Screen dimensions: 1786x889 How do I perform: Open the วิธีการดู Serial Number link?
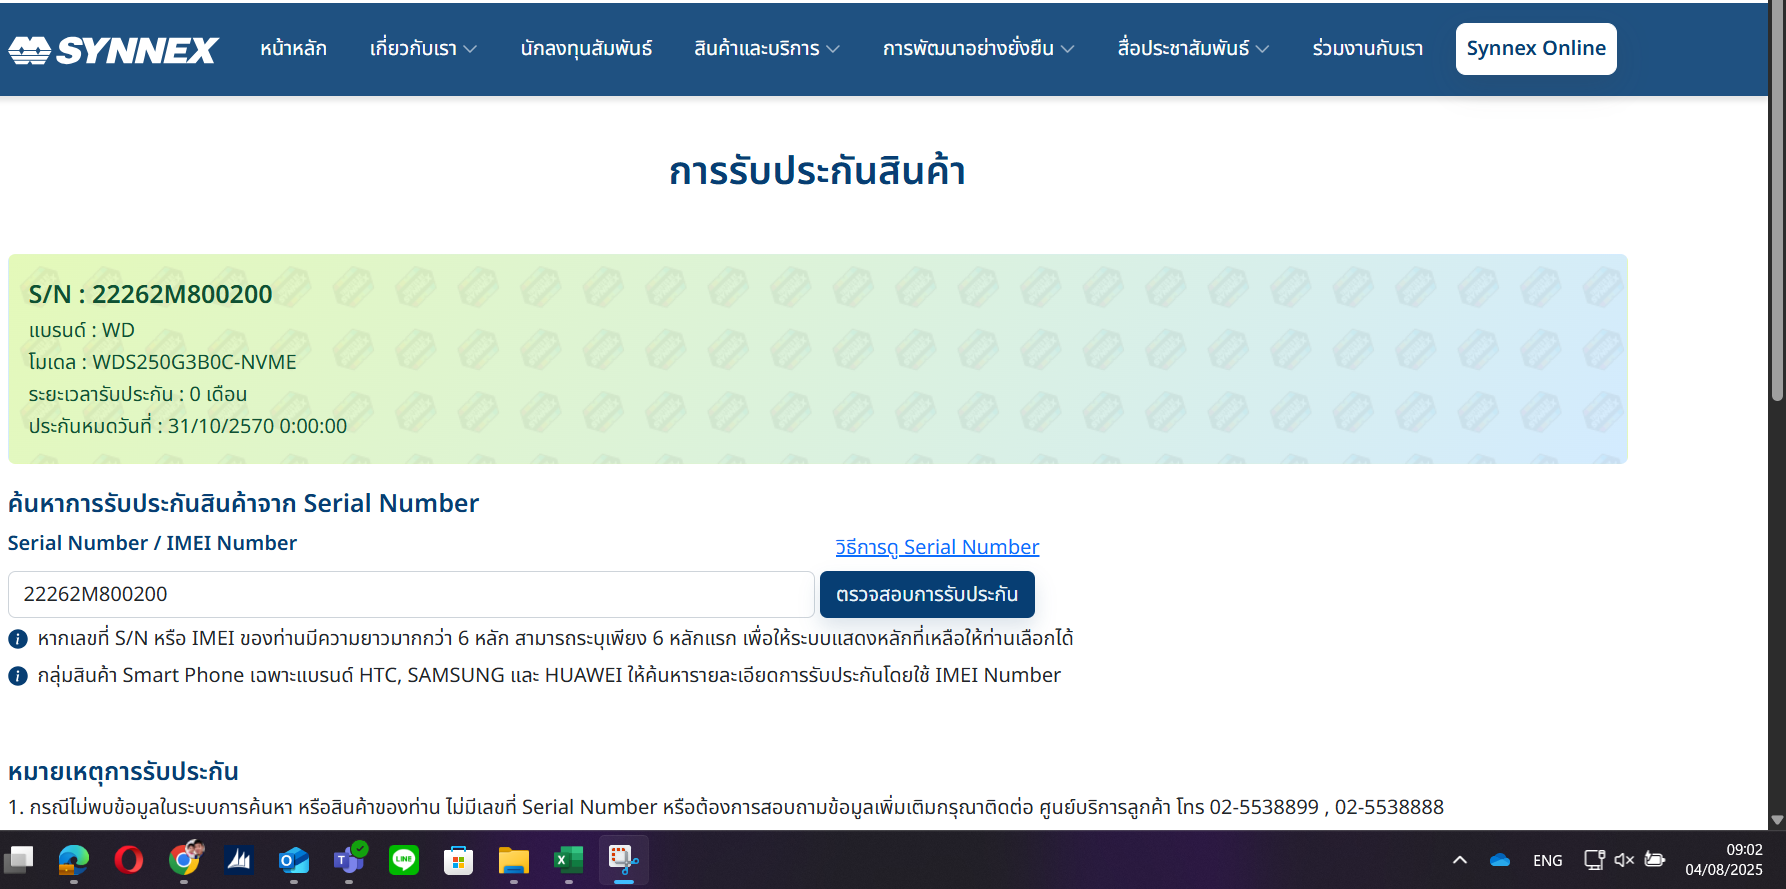(x=937, y=547)
